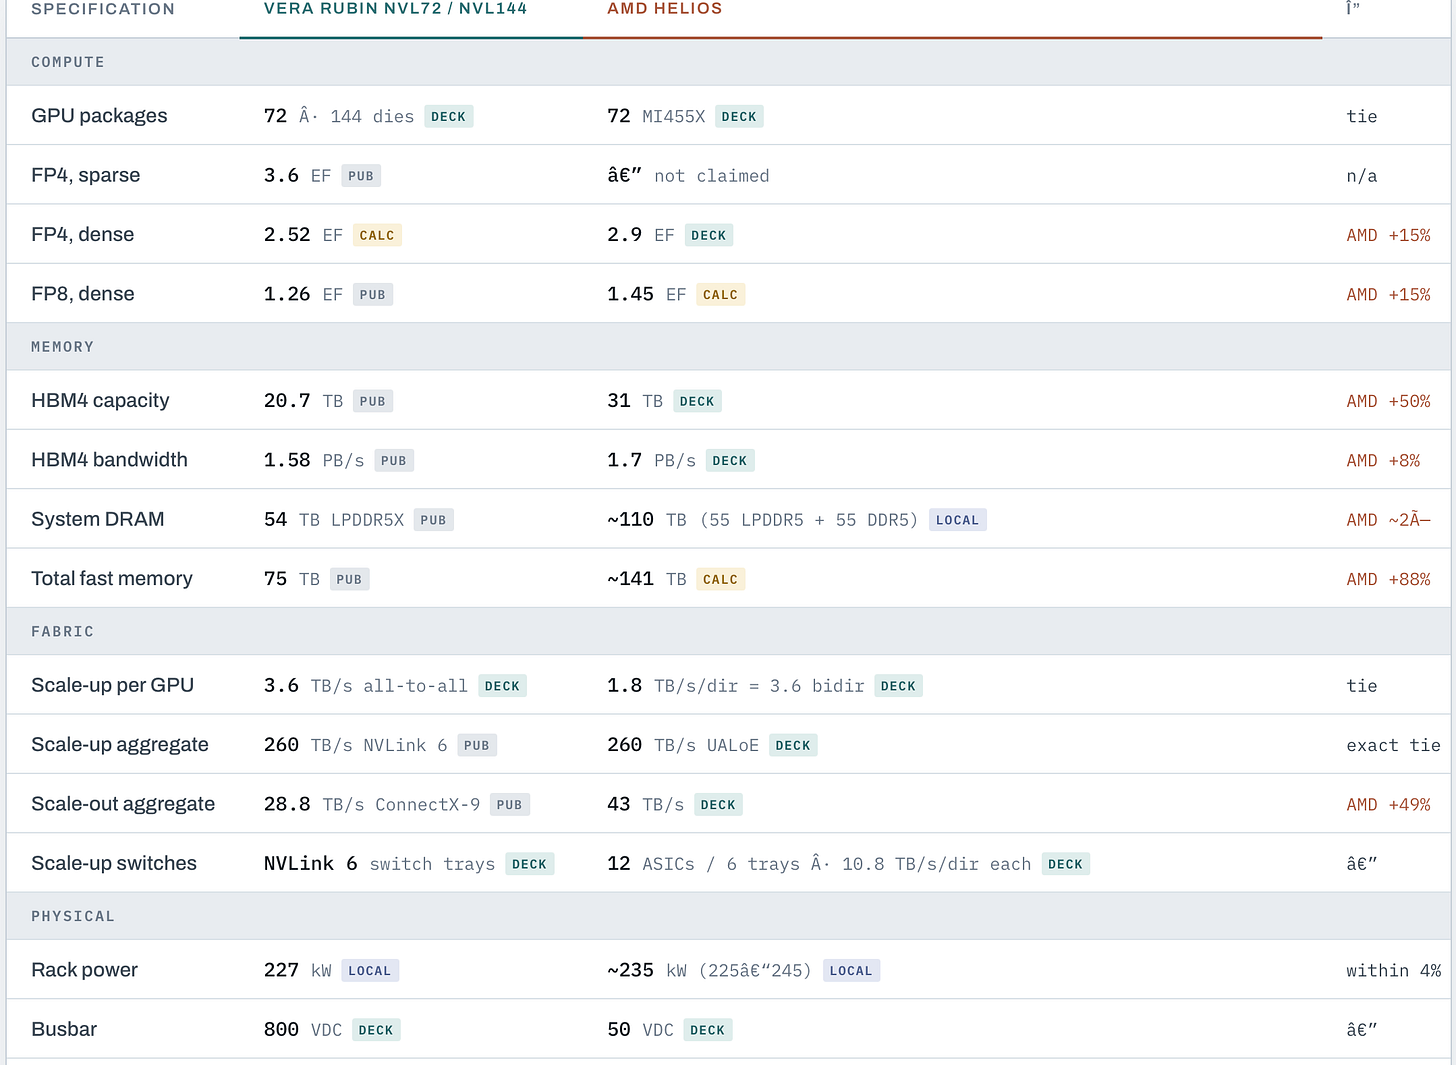Click the HBM4 bandwidth row label
The height and width of the screenshot is (1065, 1456).
(109, 460)
